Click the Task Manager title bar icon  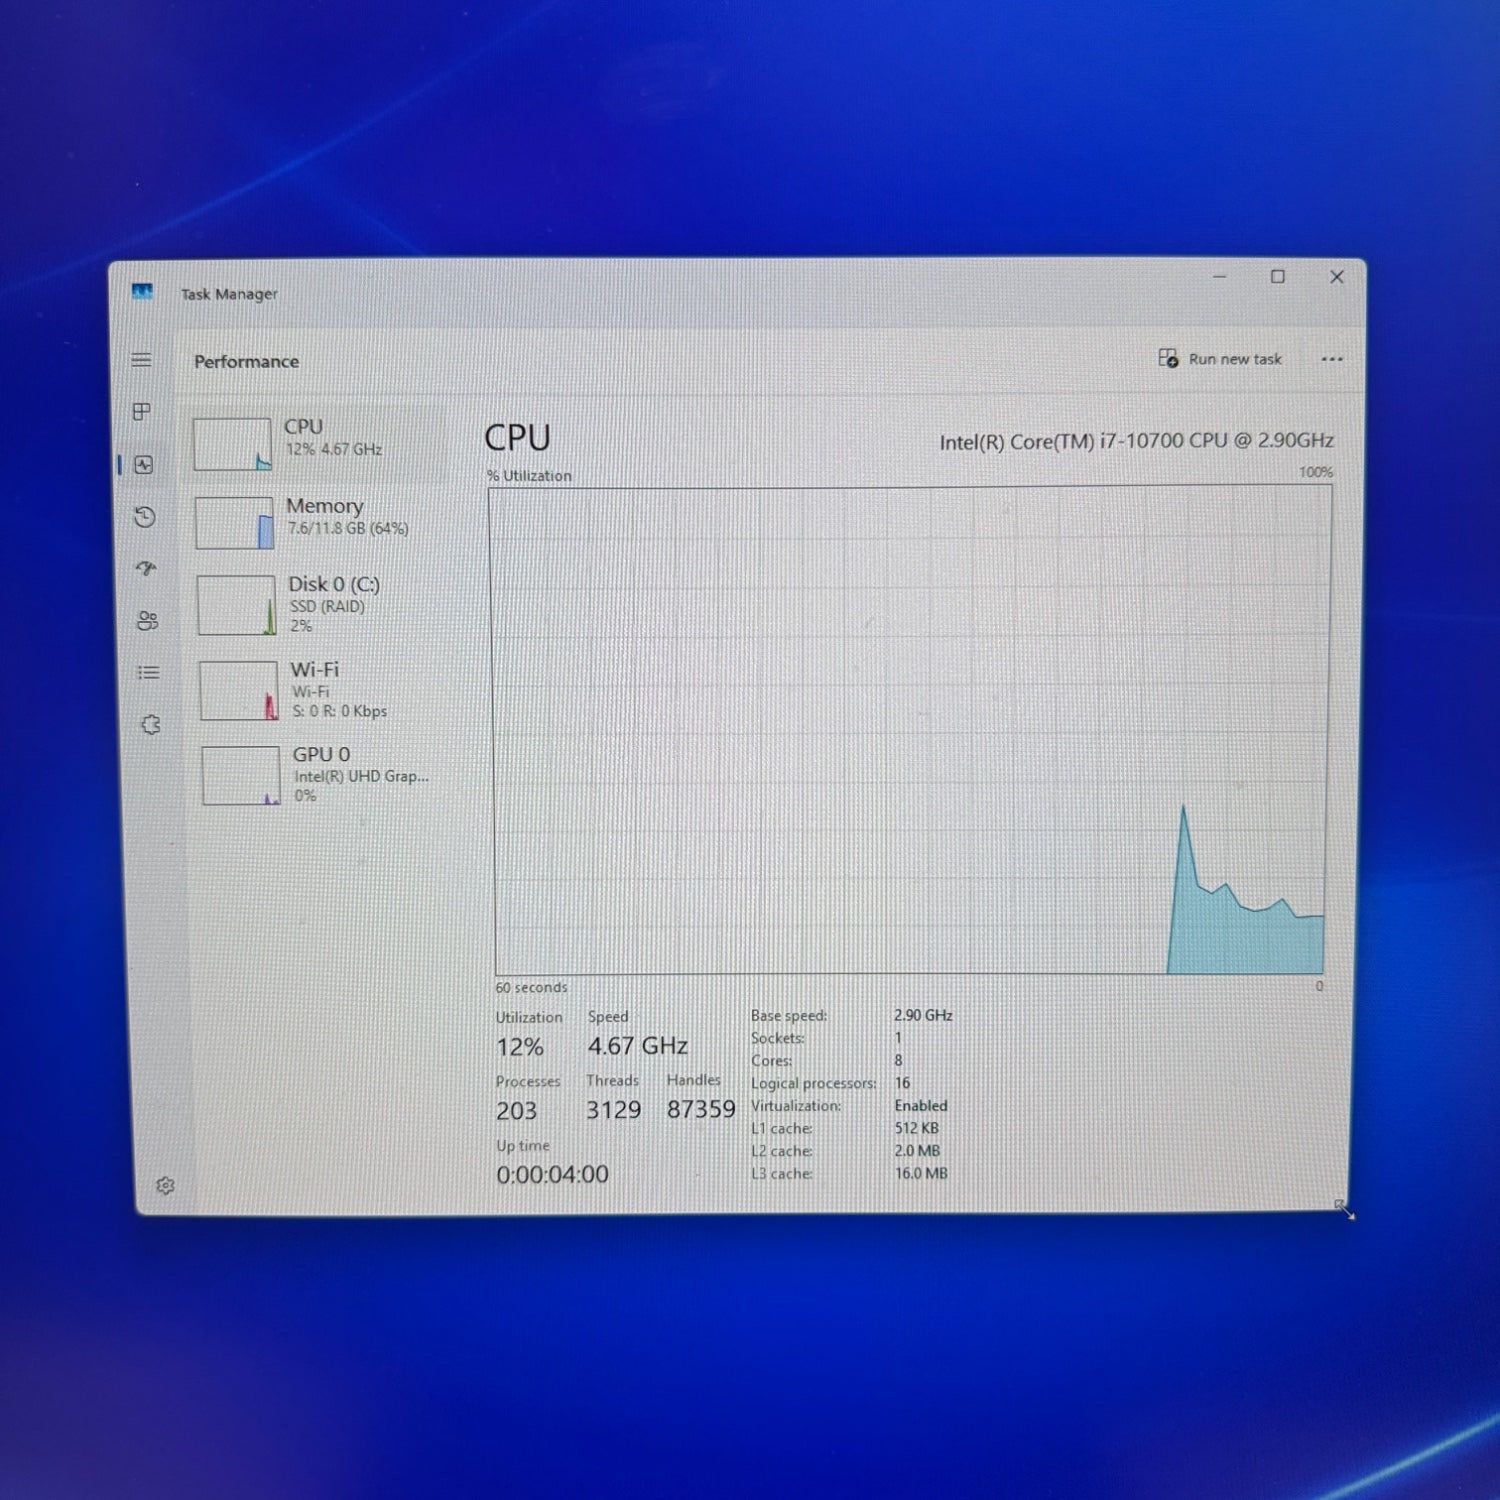pyautogui.click(x=142, y=292)
